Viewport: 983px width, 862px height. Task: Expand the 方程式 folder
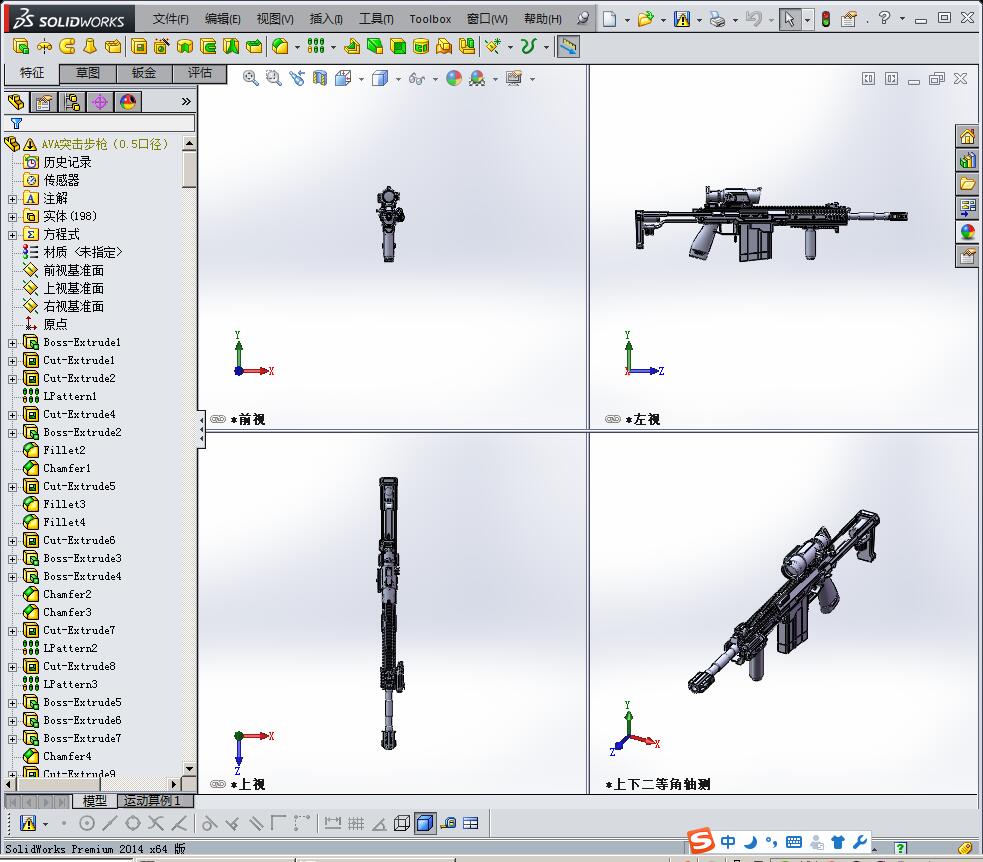(13, 235)
